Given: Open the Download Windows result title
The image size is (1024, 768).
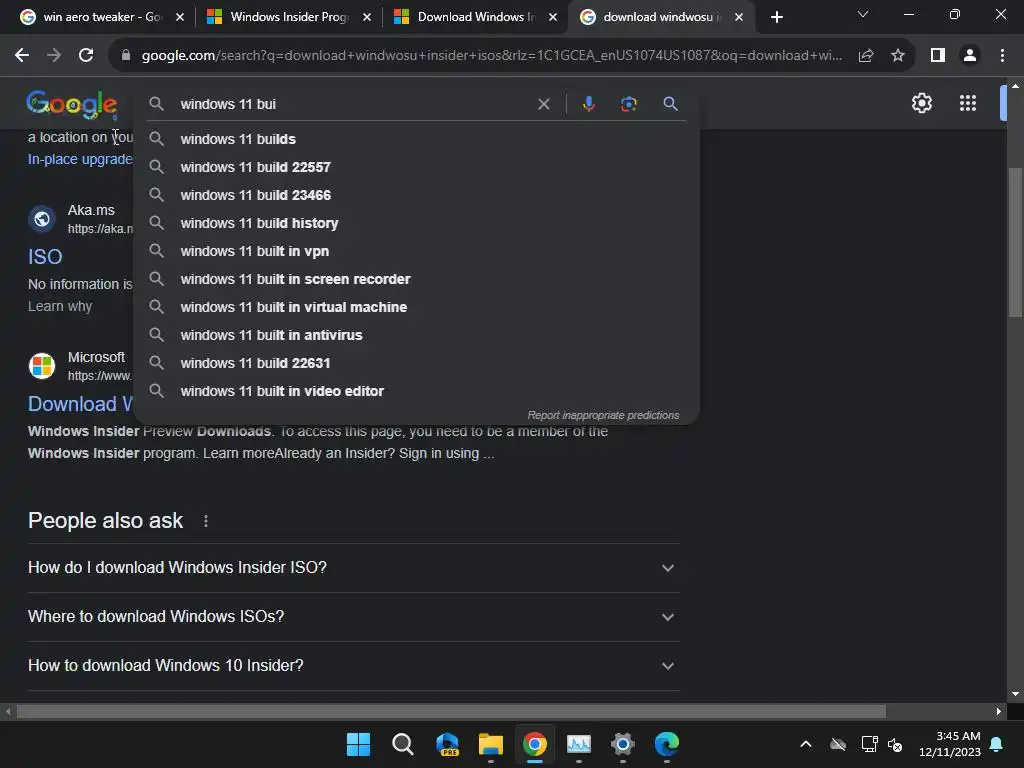Looking at the screenshot, I should tap(80, 404).
